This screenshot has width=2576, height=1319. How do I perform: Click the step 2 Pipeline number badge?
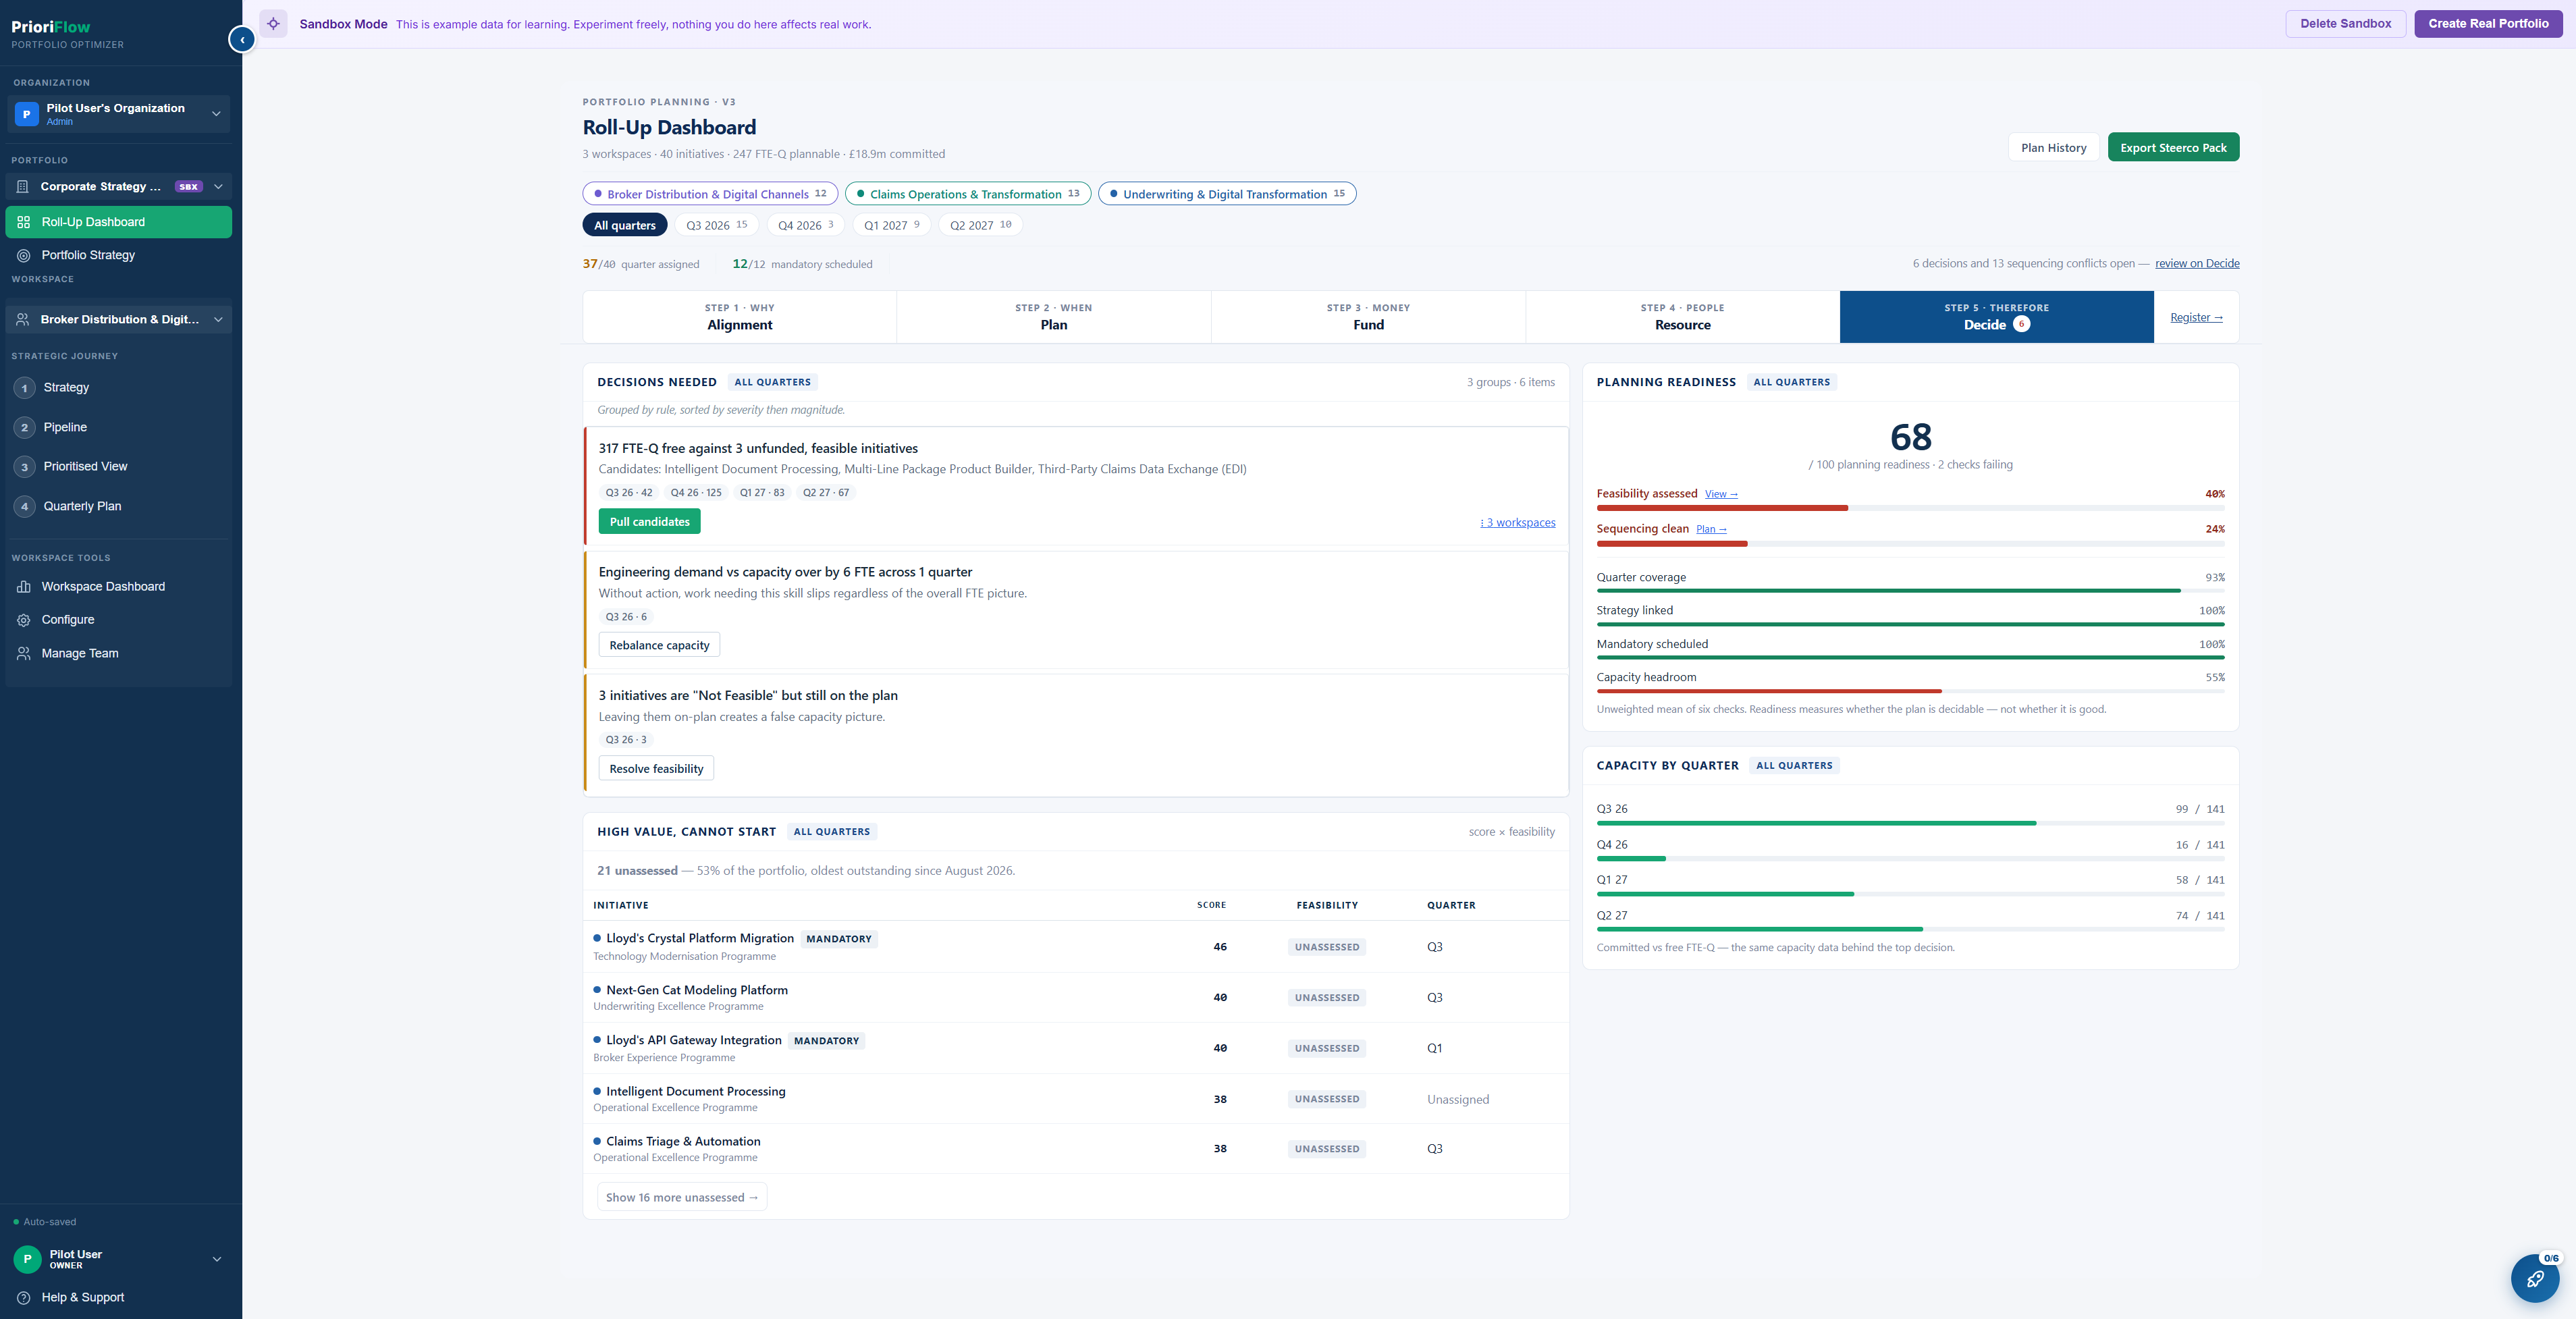tap(25, 427)
